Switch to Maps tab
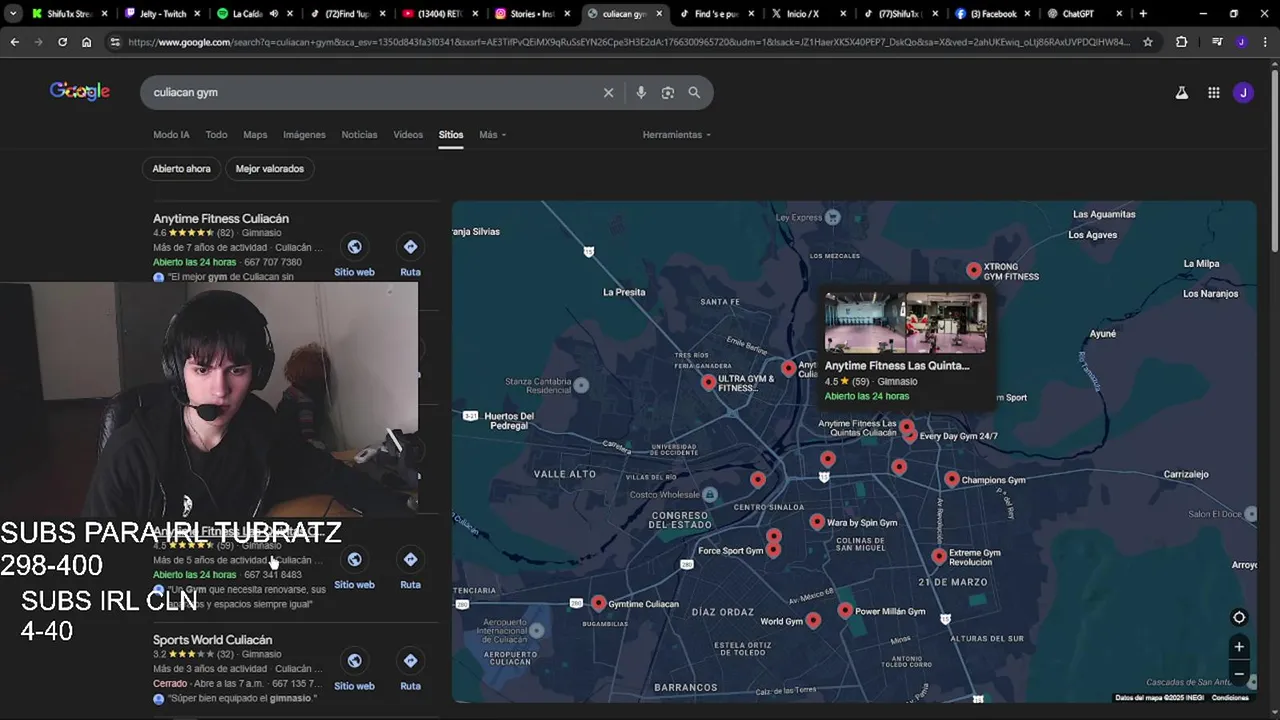 255,135
